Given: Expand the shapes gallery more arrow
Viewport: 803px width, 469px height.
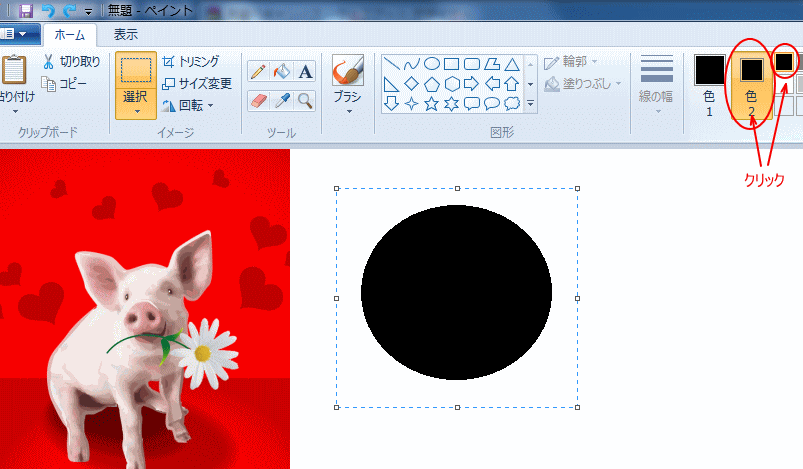Looking at the screenshot, I should (x=531, y=104).
